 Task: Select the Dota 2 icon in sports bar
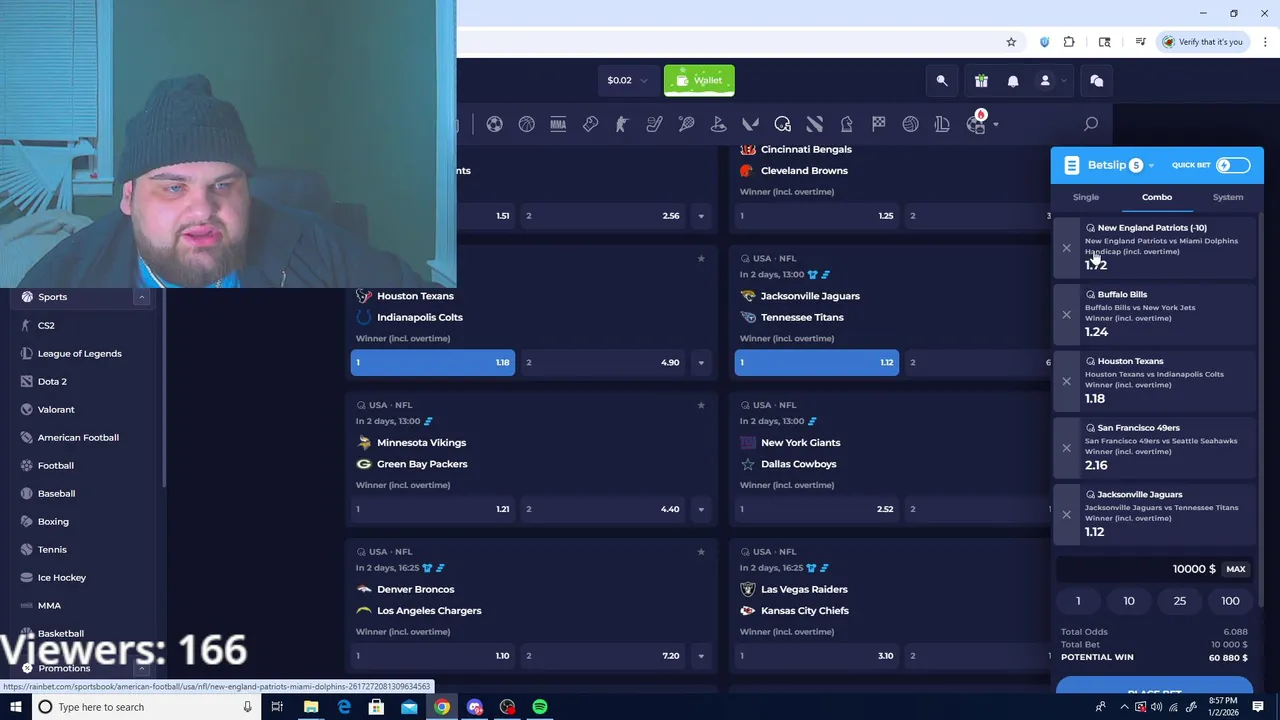pyautogui.click(x=814, y=124)
